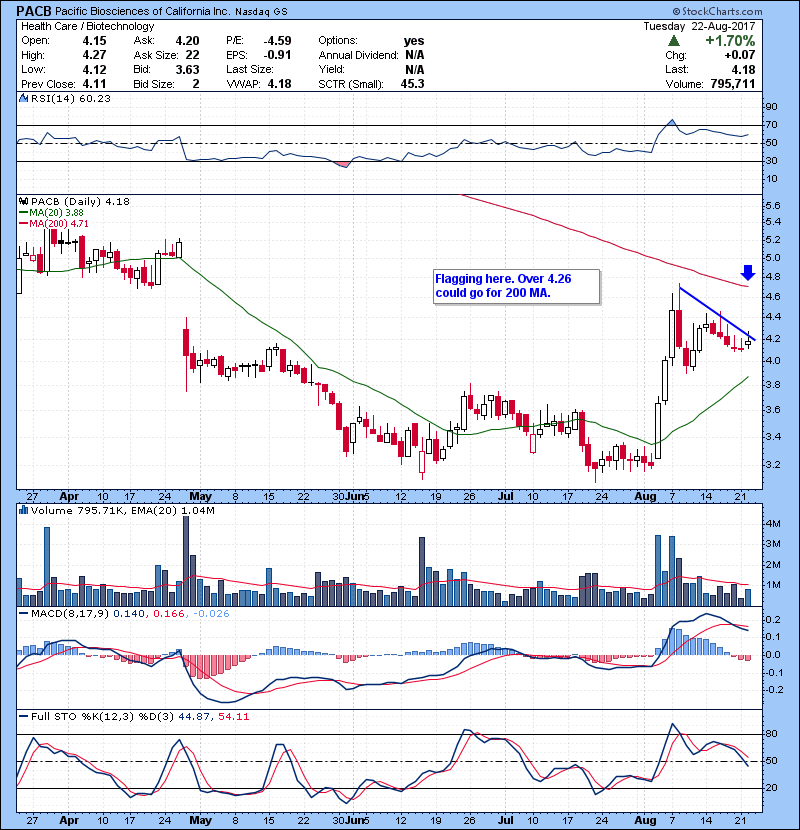Click the MACD(8,17,9) indicator label
800x830 pixels.
tap(70, 614)
